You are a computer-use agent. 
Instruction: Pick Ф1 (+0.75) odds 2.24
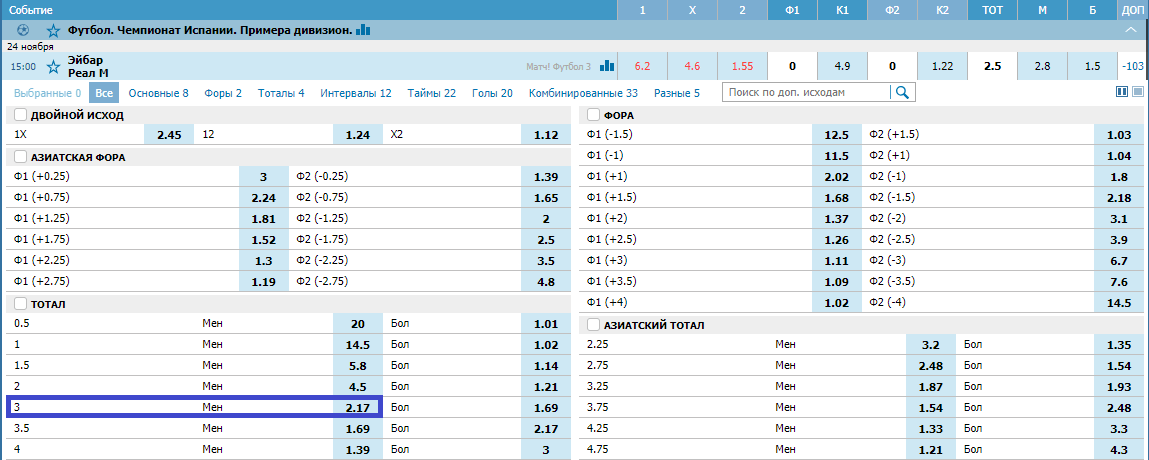click(x=264, y=198)
